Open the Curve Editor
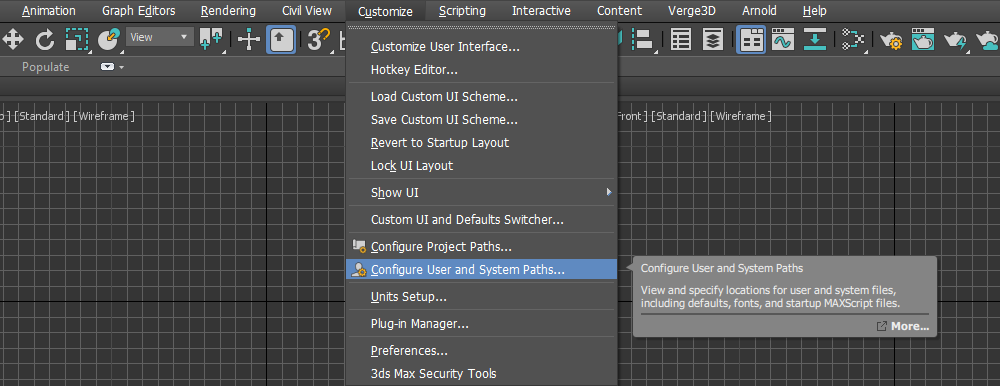This screenshot has height=386, width=1000. coord(782,40)
